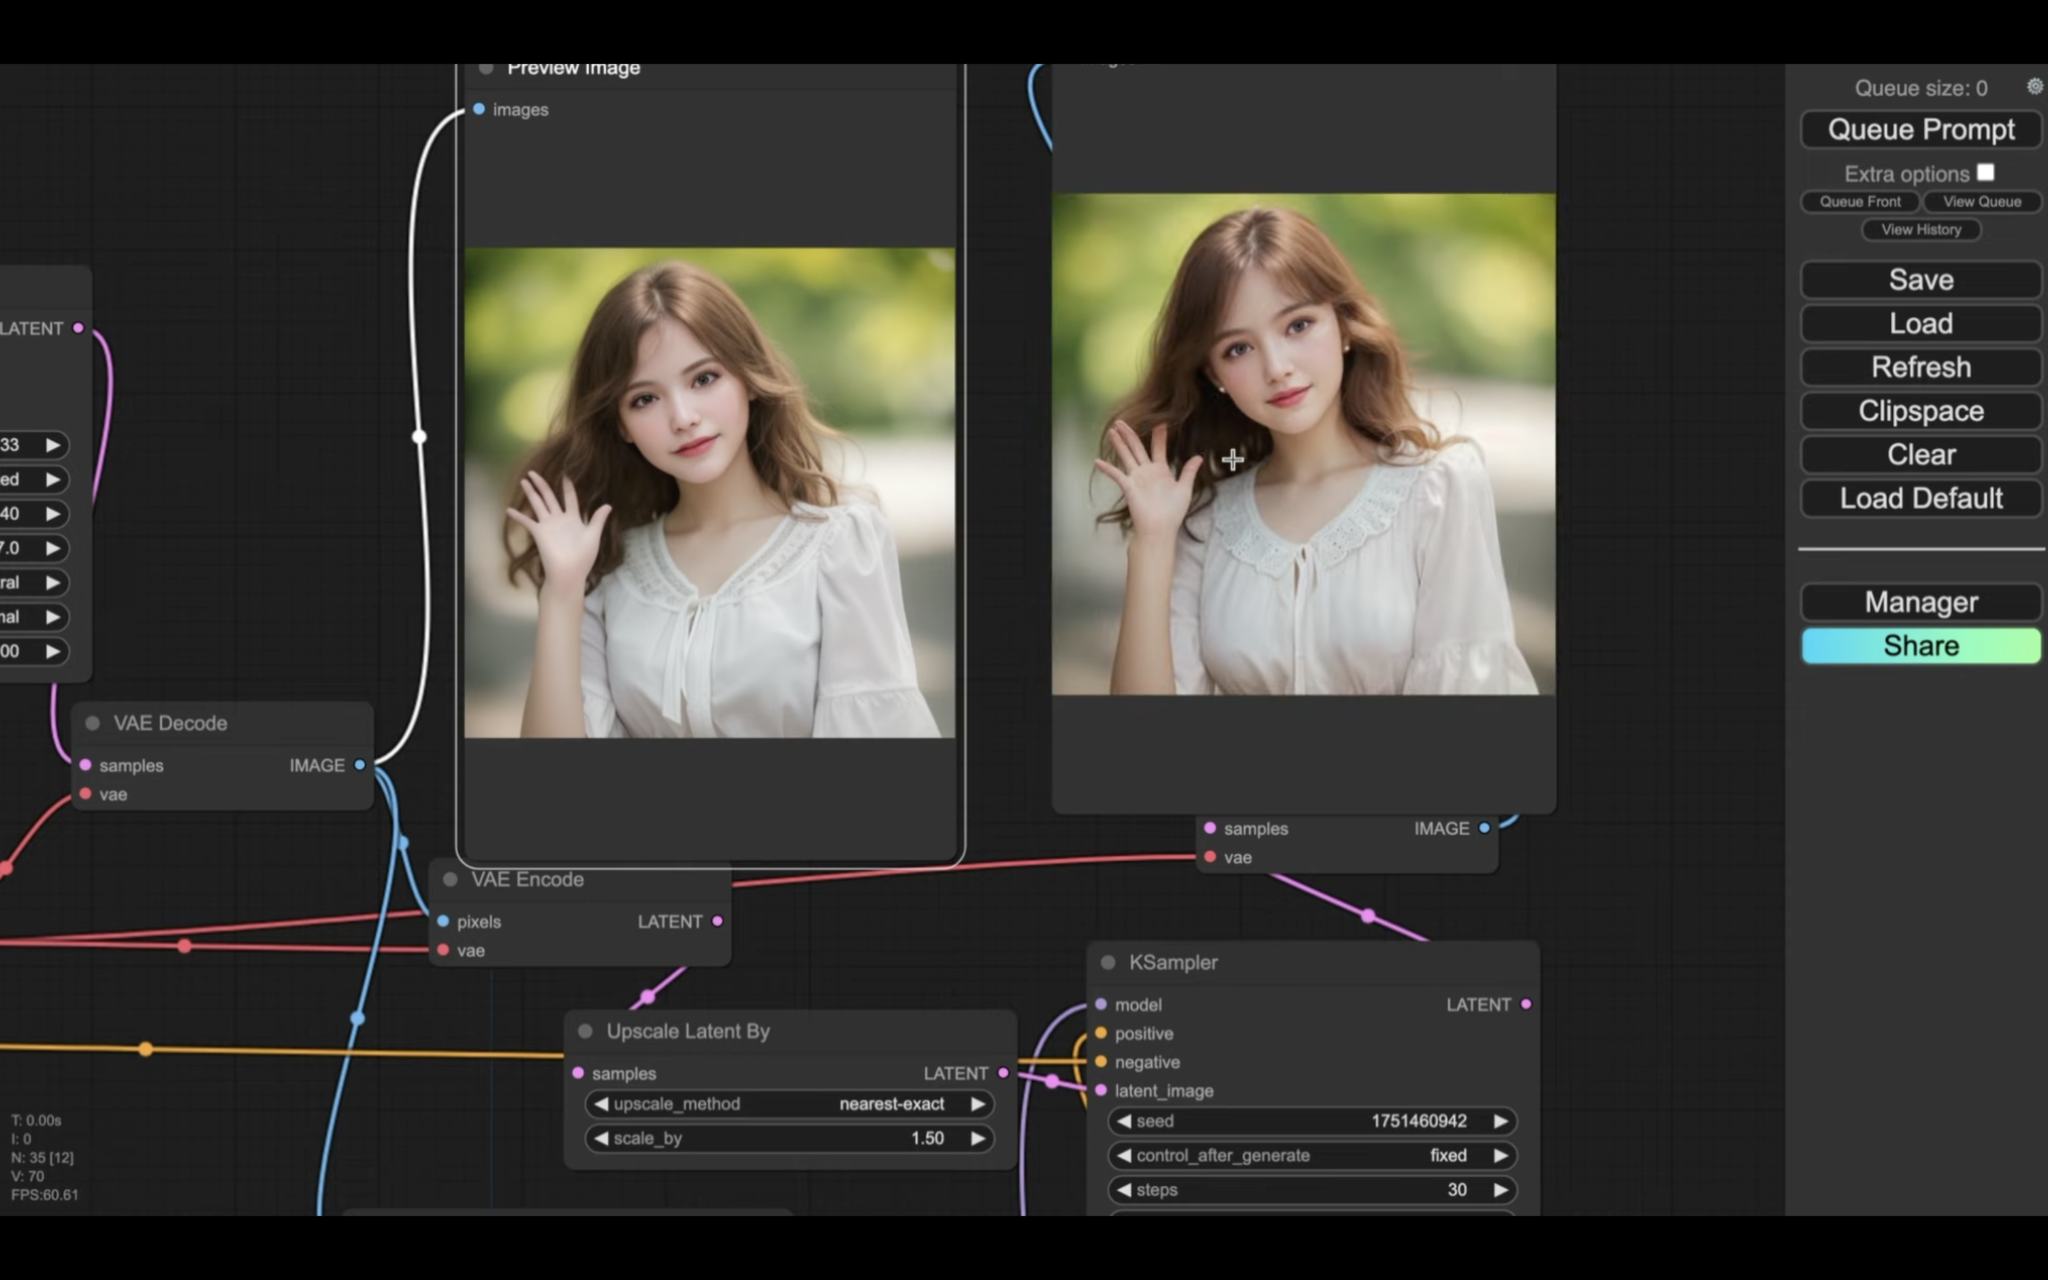2048x1280 pixels.
Task: Enable the Extra options checkbox
Action: (1986, 171)
